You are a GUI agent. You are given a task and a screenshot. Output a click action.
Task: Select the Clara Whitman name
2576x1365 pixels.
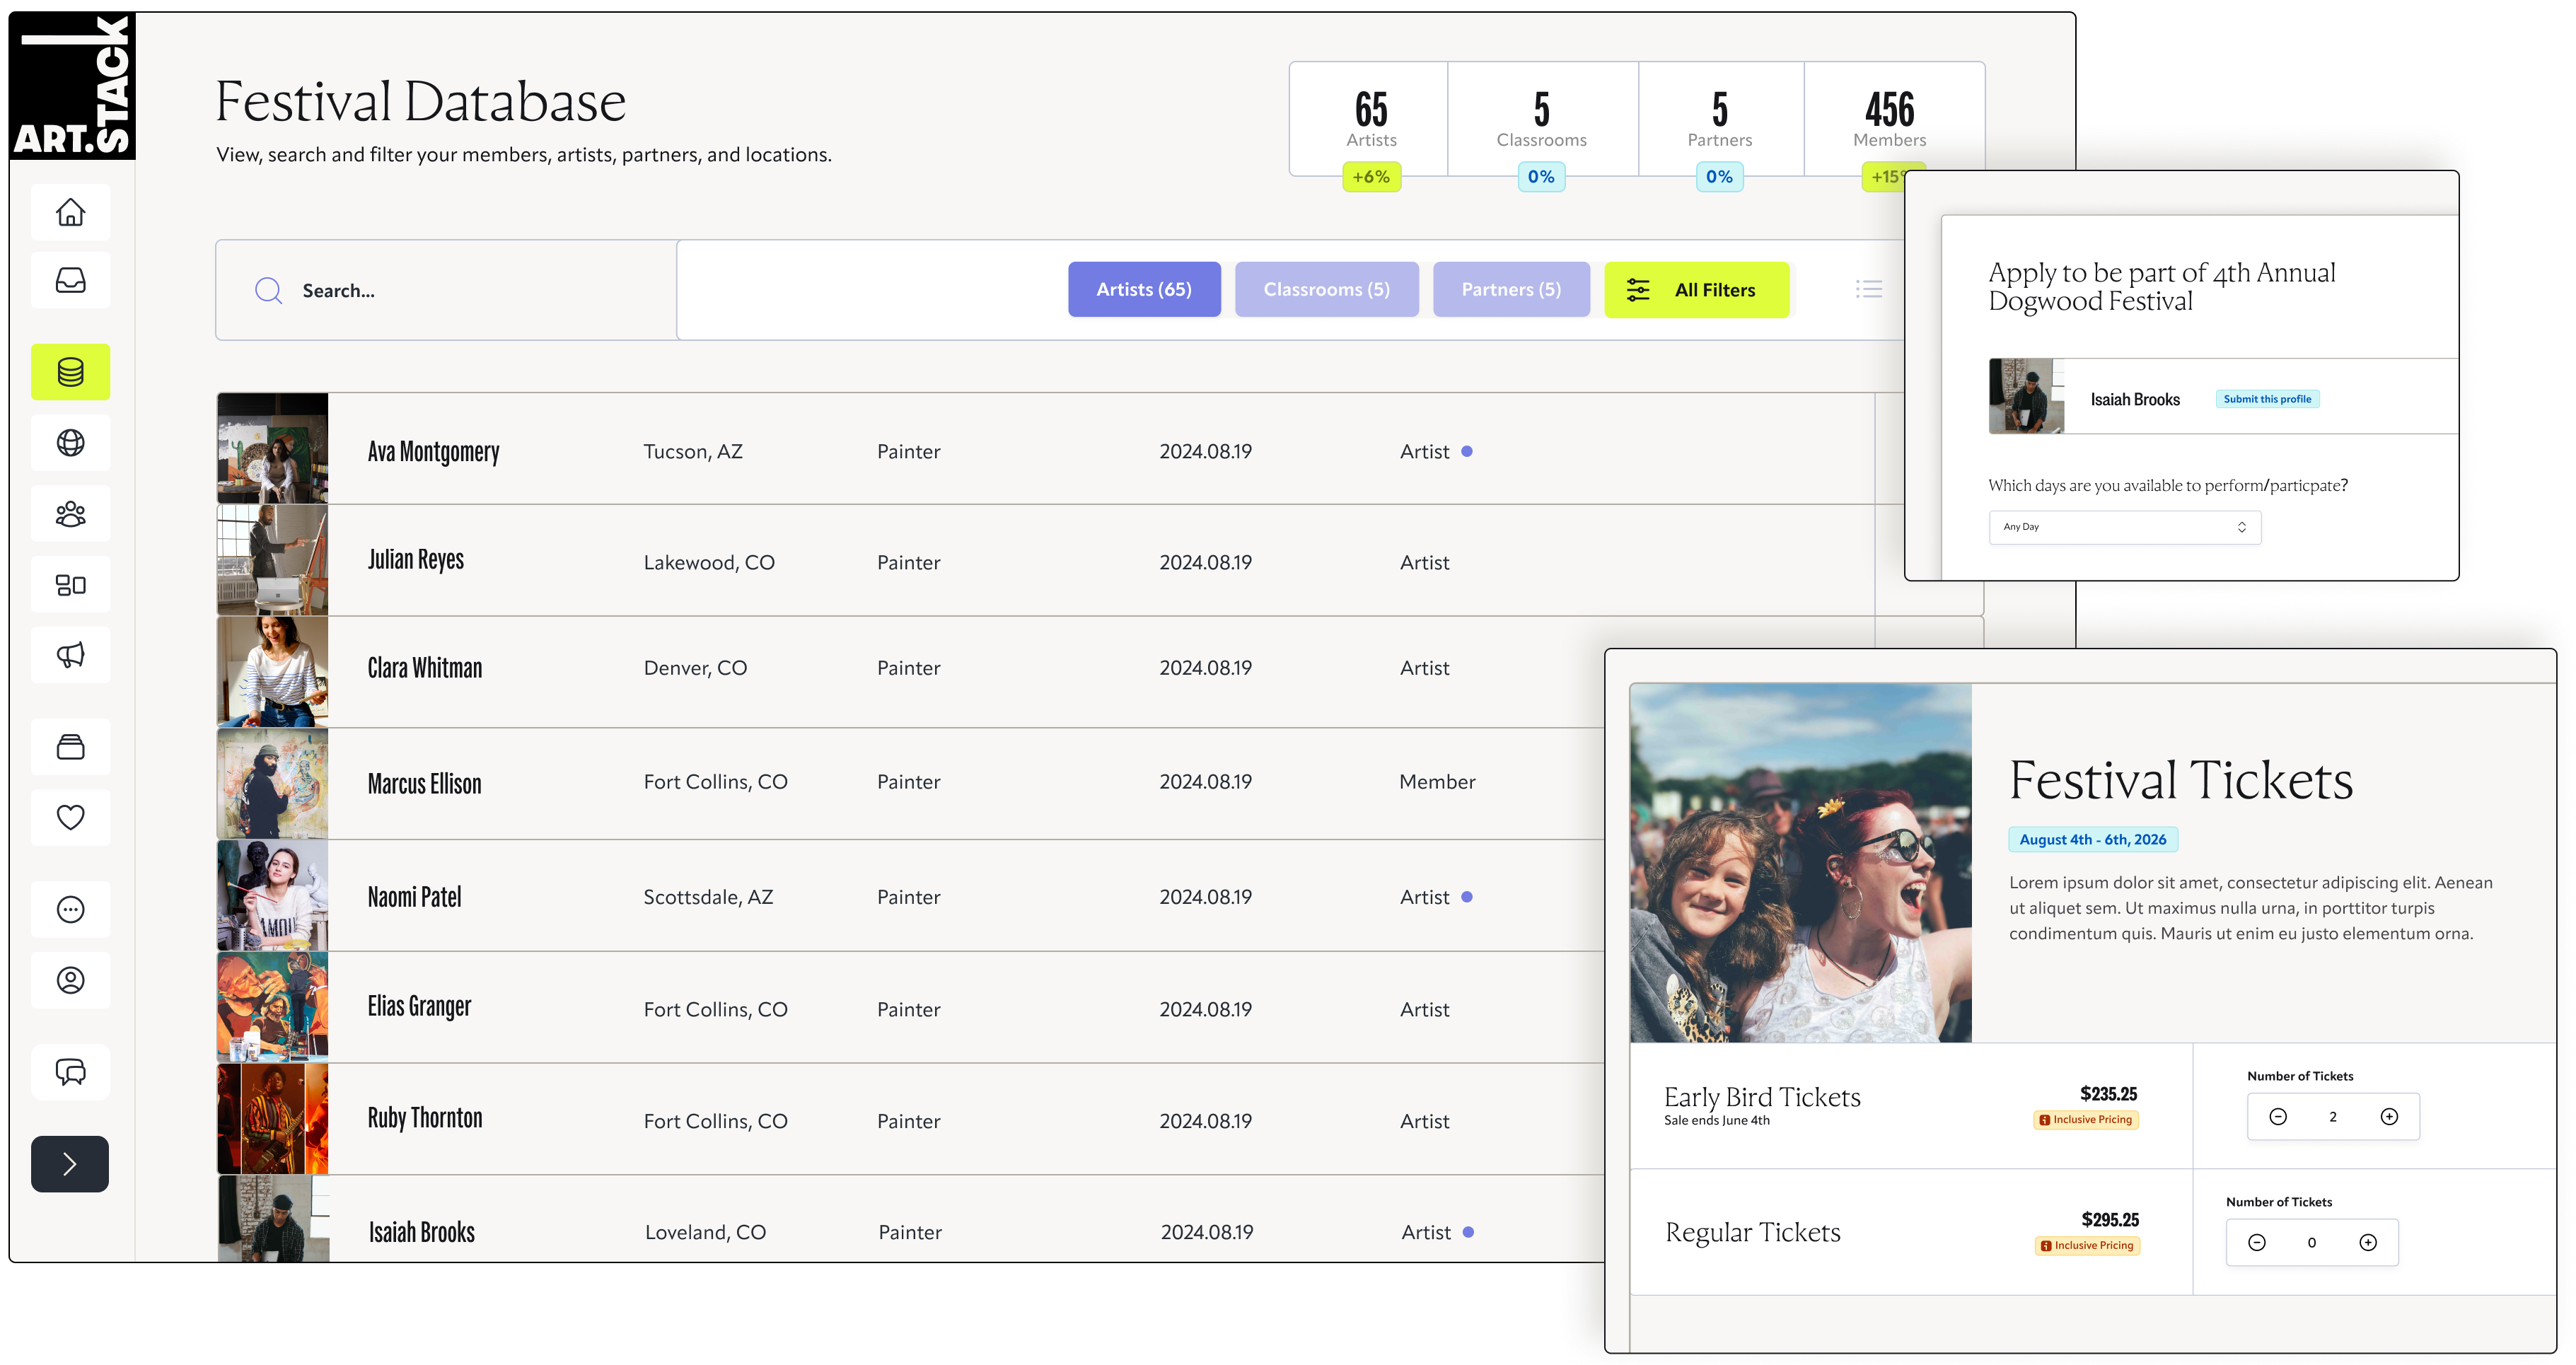425,668
